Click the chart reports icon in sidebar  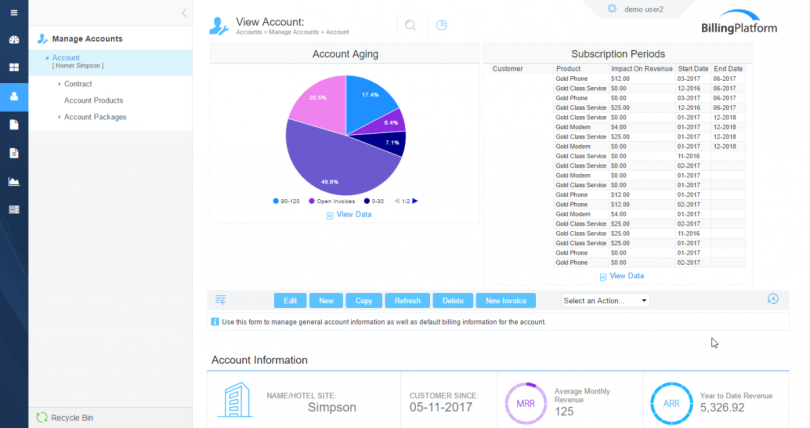pos(14,181)
